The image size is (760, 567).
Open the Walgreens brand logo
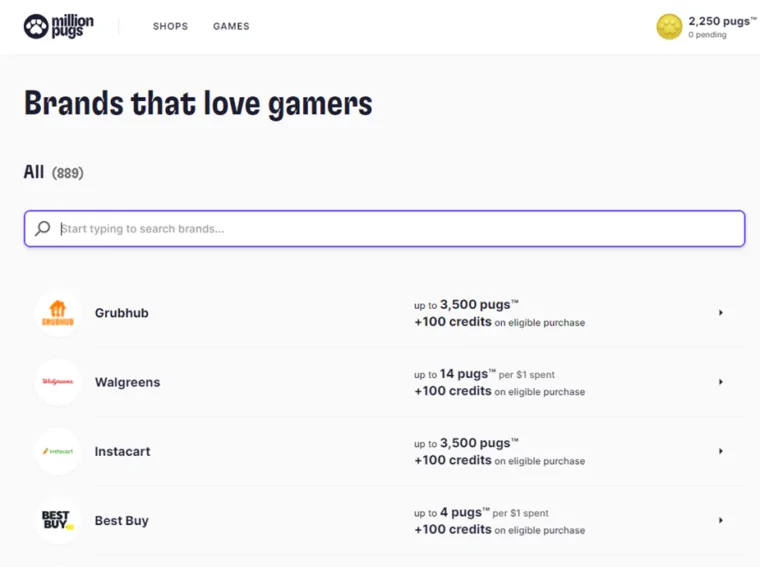pyautogui.click(x=58, y=382)
